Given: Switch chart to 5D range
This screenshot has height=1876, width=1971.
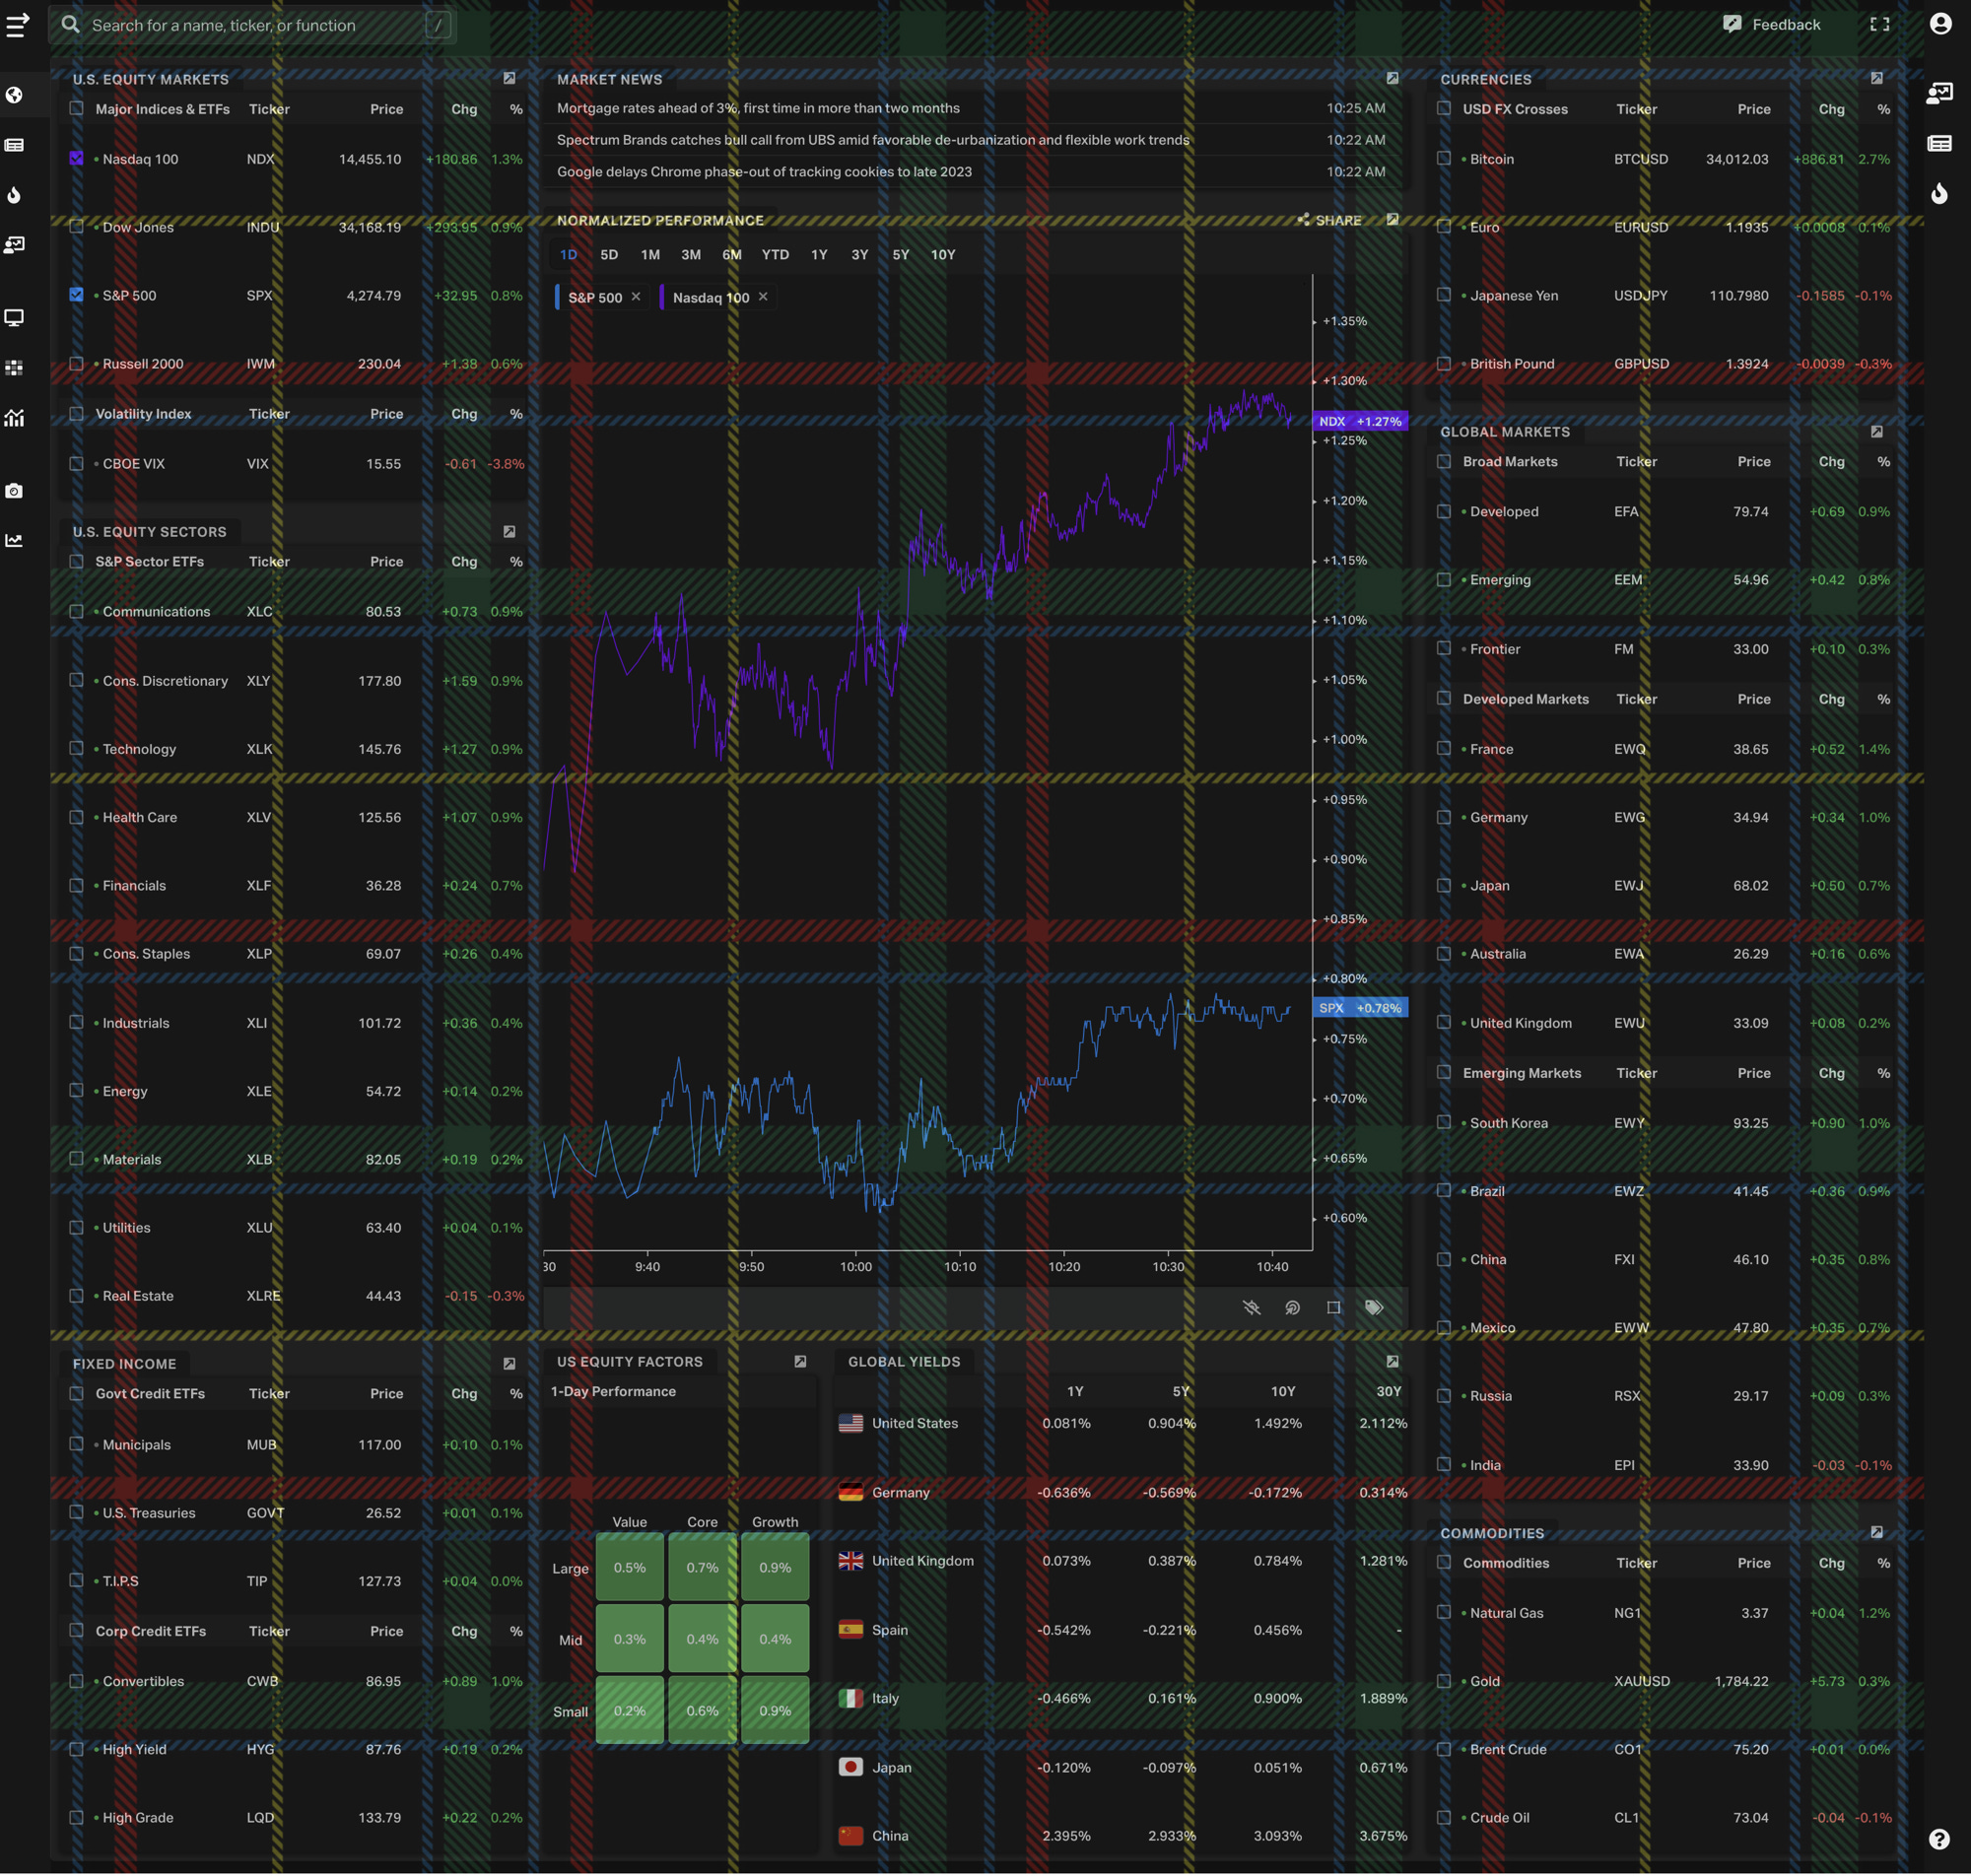Looking at the screenshot, I should point(609,255).
